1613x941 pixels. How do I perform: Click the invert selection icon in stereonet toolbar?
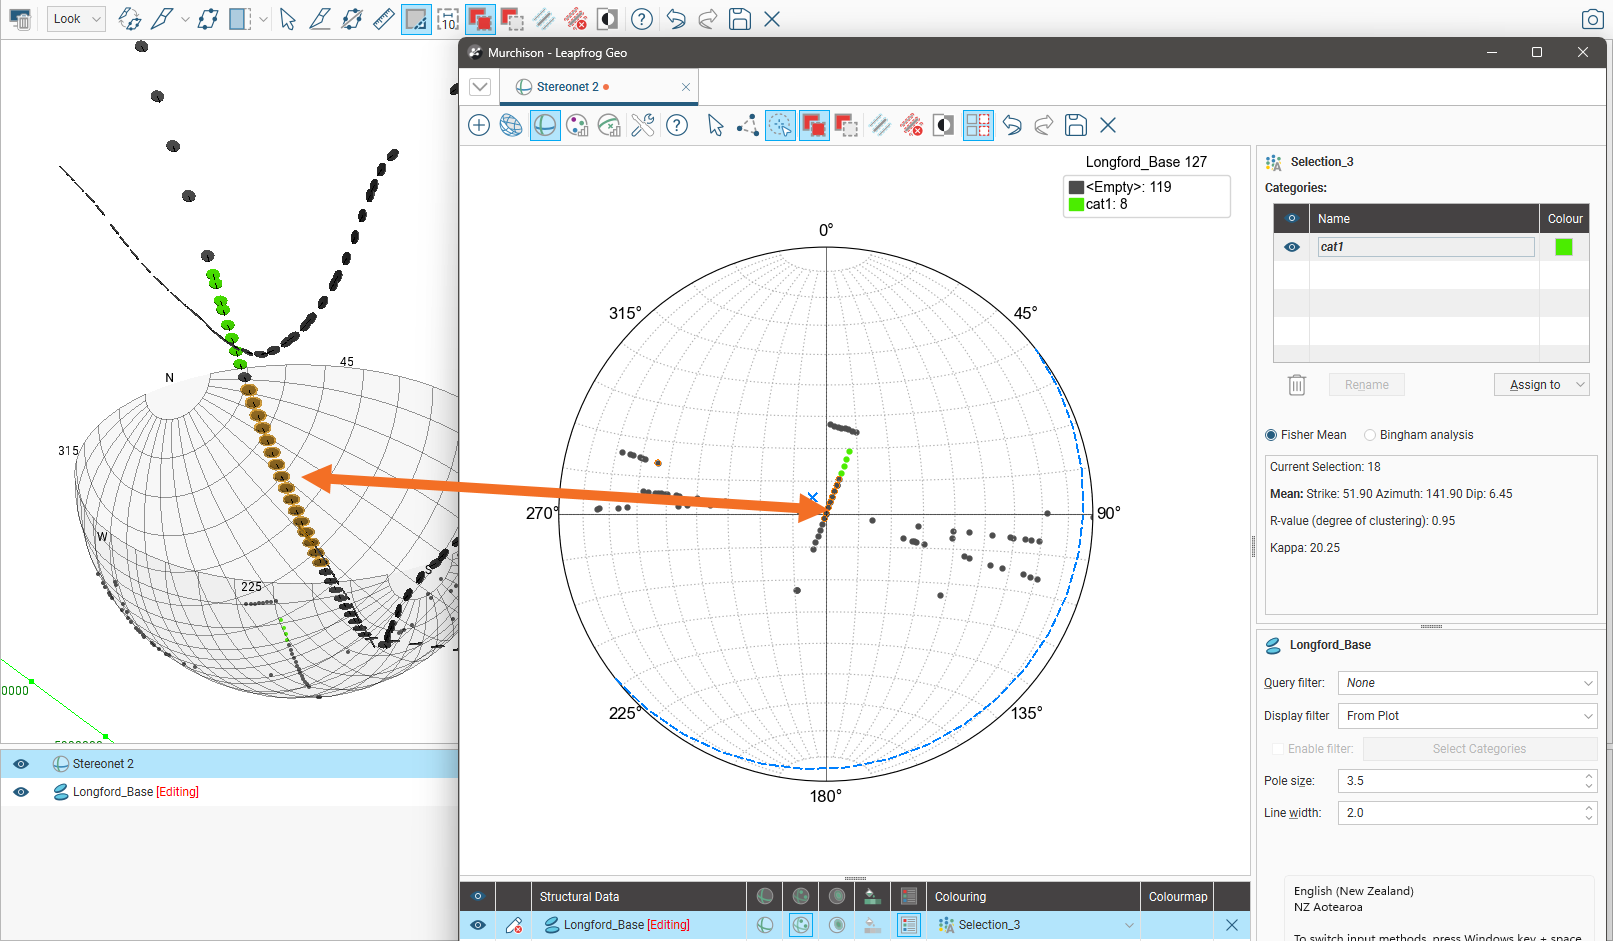click(x=943, y=125)
